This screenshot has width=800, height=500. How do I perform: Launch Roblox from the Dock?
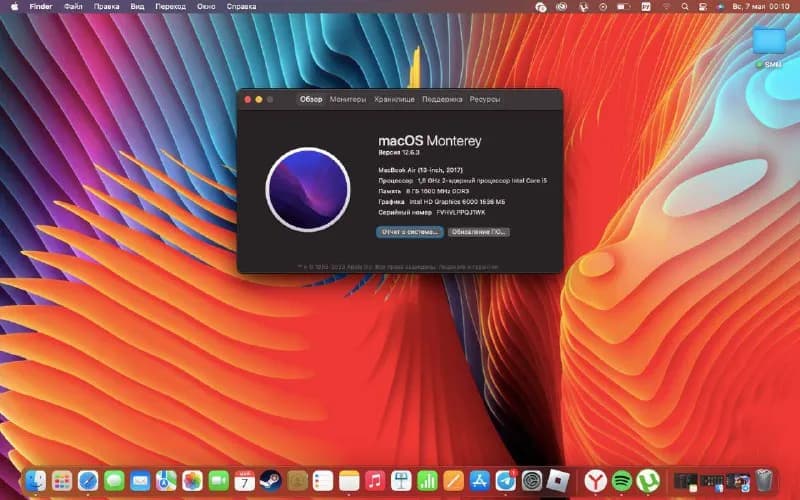coord(558,481)
